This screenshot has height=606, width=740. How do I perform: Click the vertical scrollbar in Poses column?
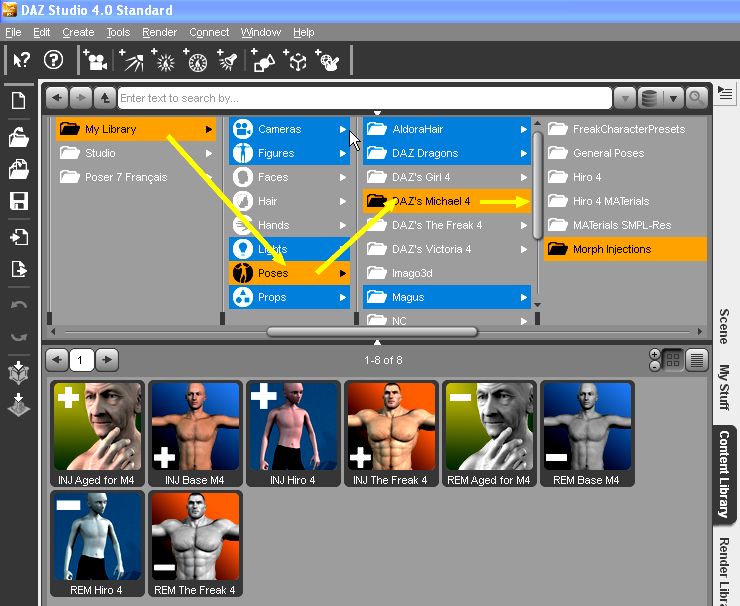(538, 185)
